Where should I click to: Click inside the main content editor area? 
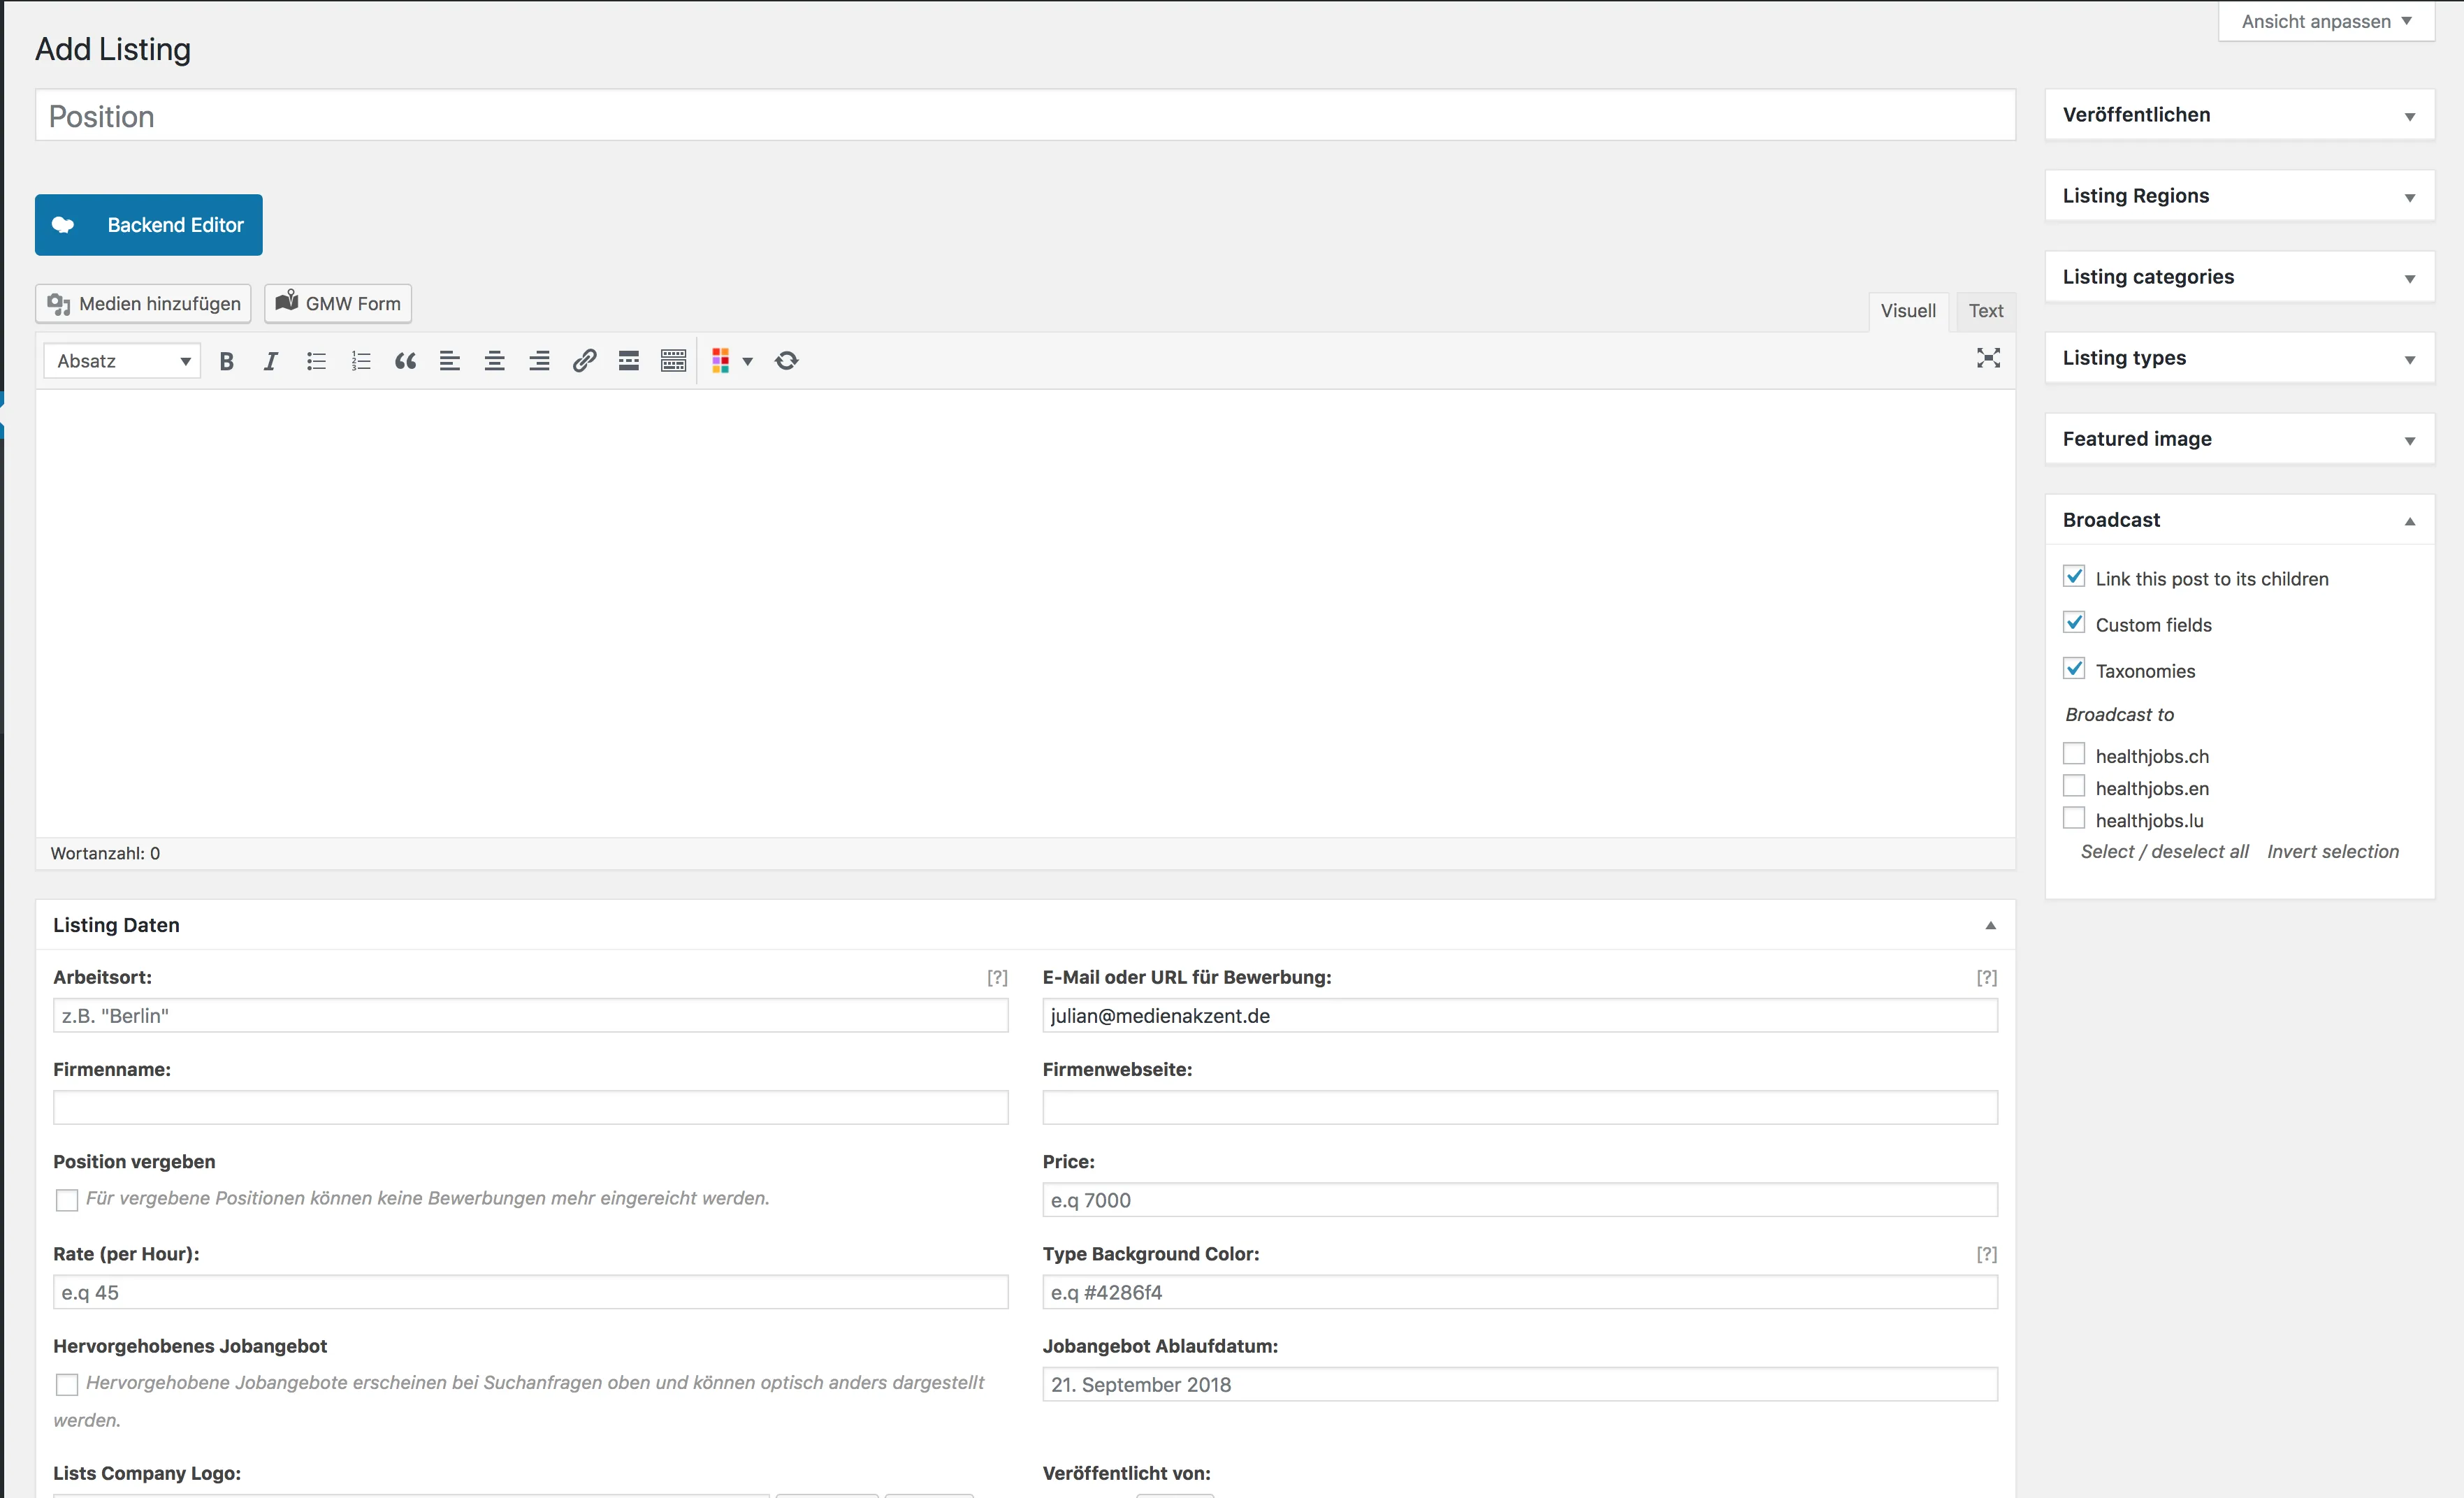pyautogui.click(x=1025, y=613)
